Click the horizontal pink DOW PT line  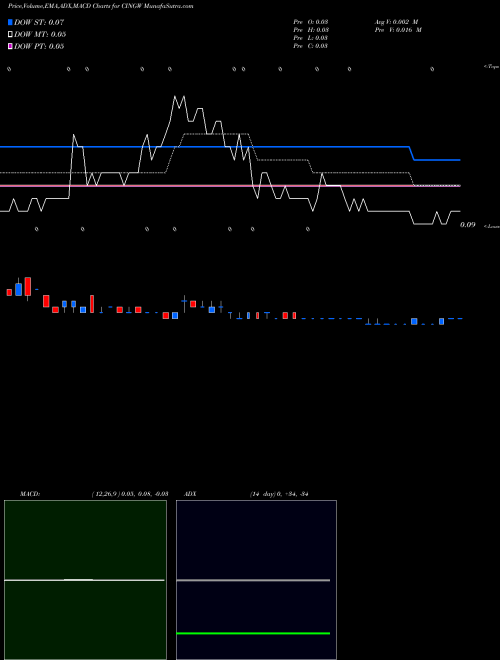(x=230, y=186)
